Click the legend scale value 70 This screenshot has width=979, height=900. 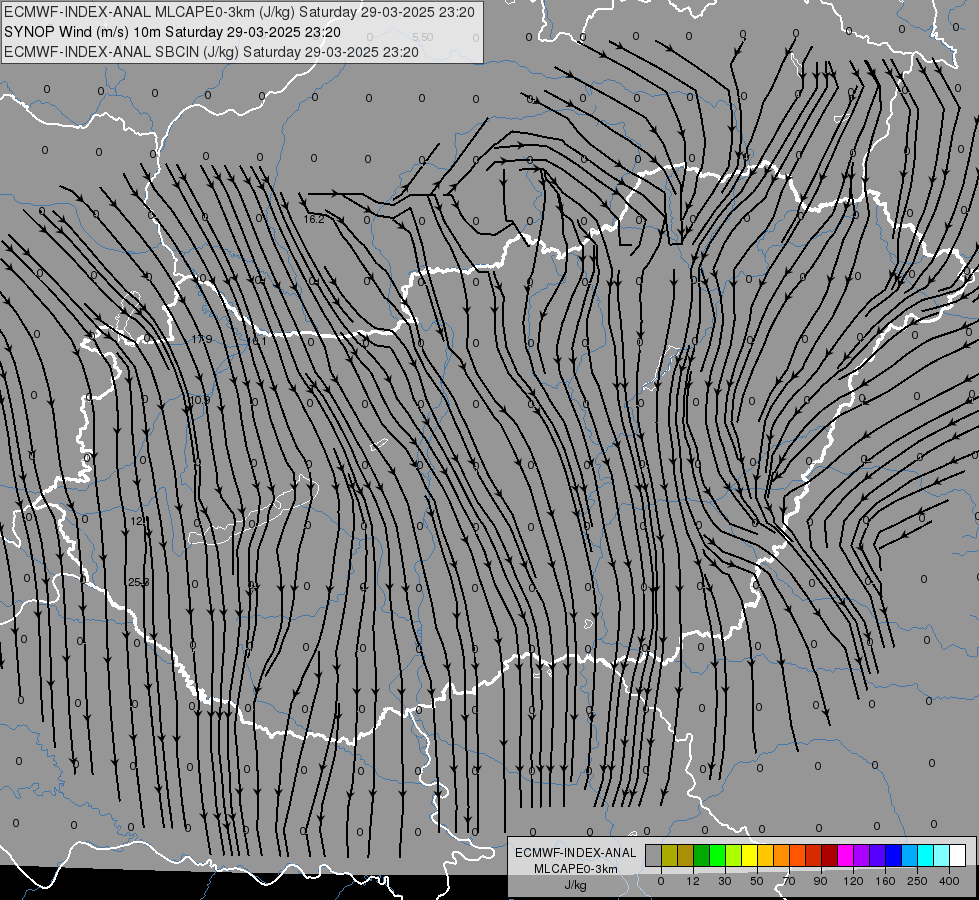tap(789, 881)
